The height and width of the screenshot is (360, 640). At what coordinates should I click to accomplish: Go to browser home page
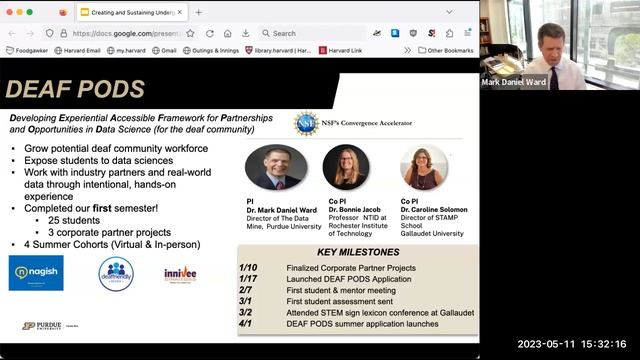[228, 33]
